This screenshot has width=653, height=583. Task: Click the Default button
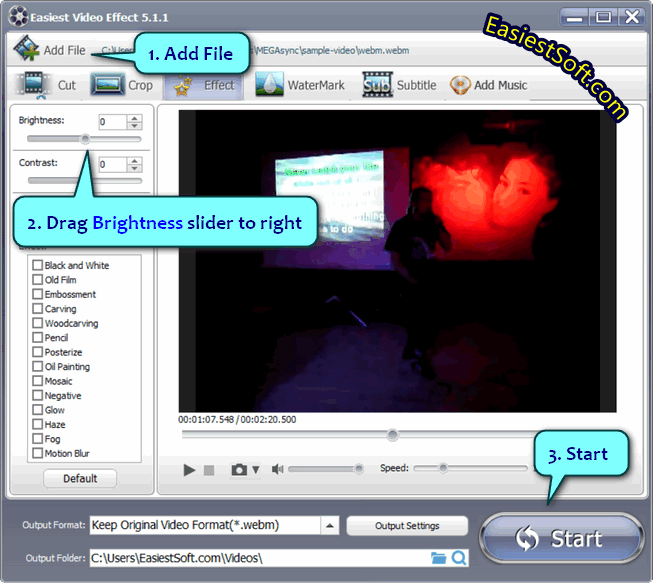(80, 478)
